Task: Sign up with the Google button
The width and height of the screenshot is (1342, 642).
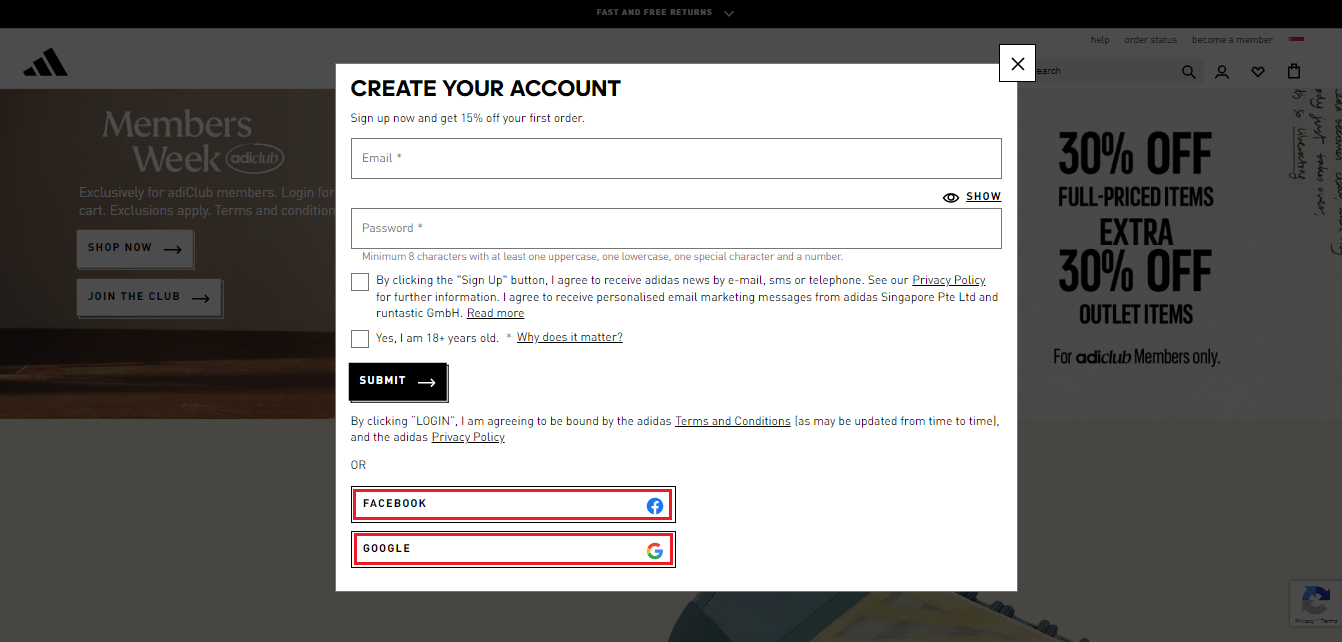Action: [513, 549]
